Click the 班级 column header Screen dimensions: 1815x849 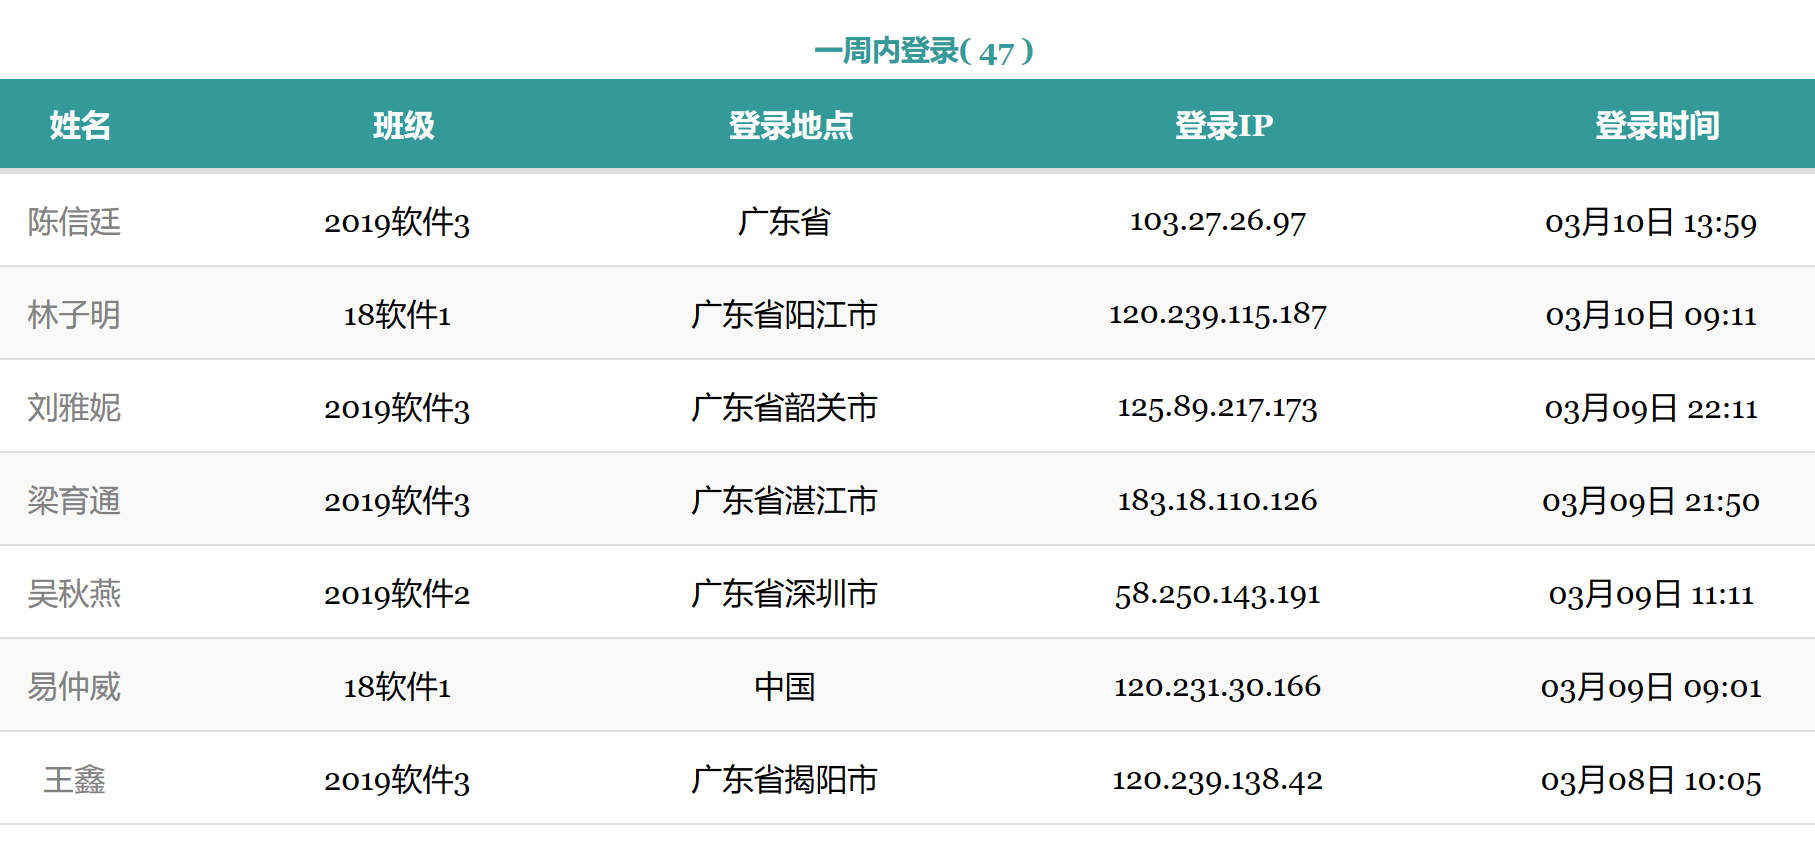point(404,125)
